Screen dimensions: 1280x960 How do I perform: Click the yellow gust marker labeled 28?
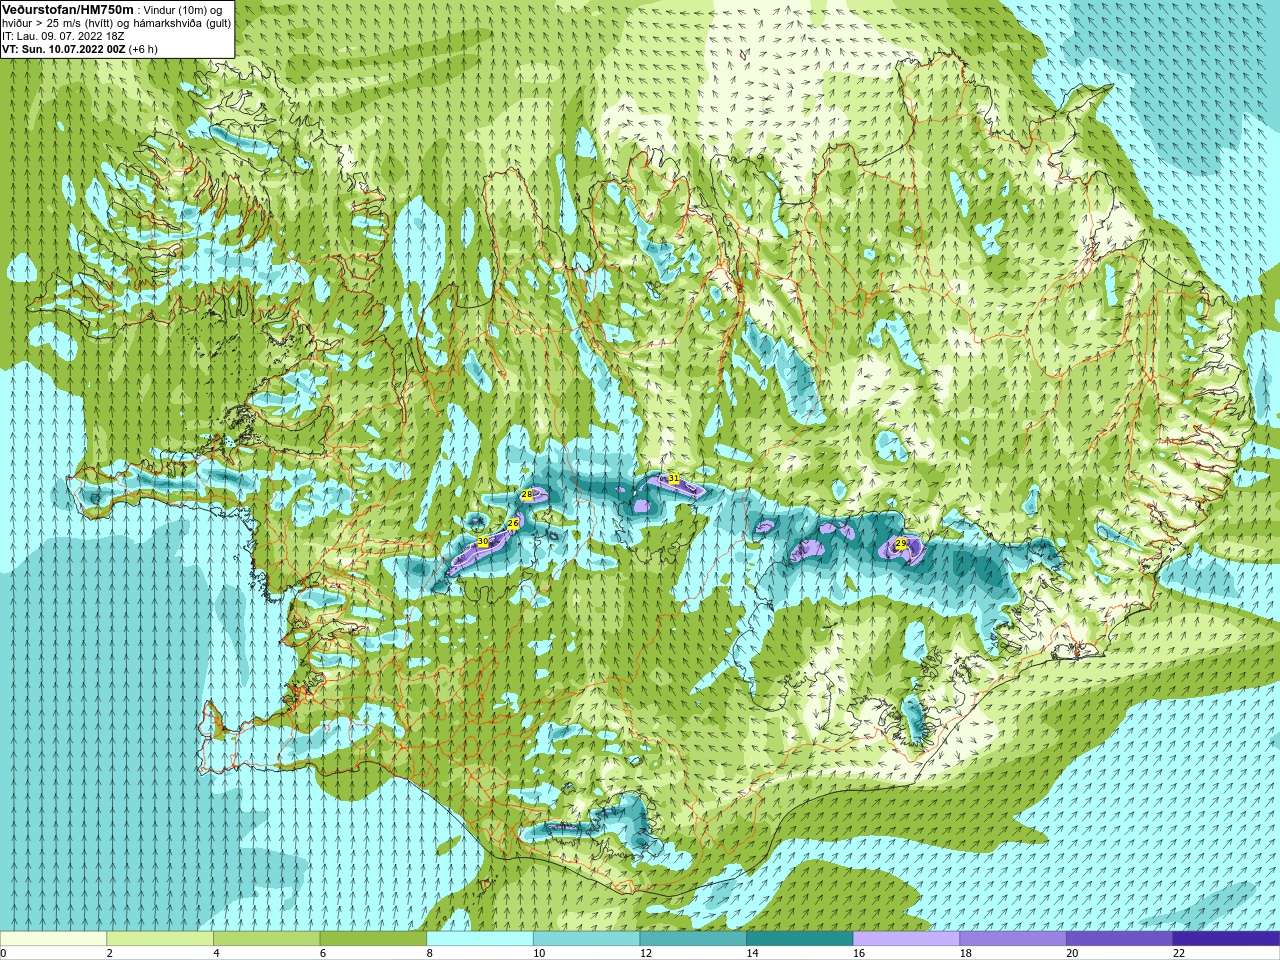[x=527, y=494]
